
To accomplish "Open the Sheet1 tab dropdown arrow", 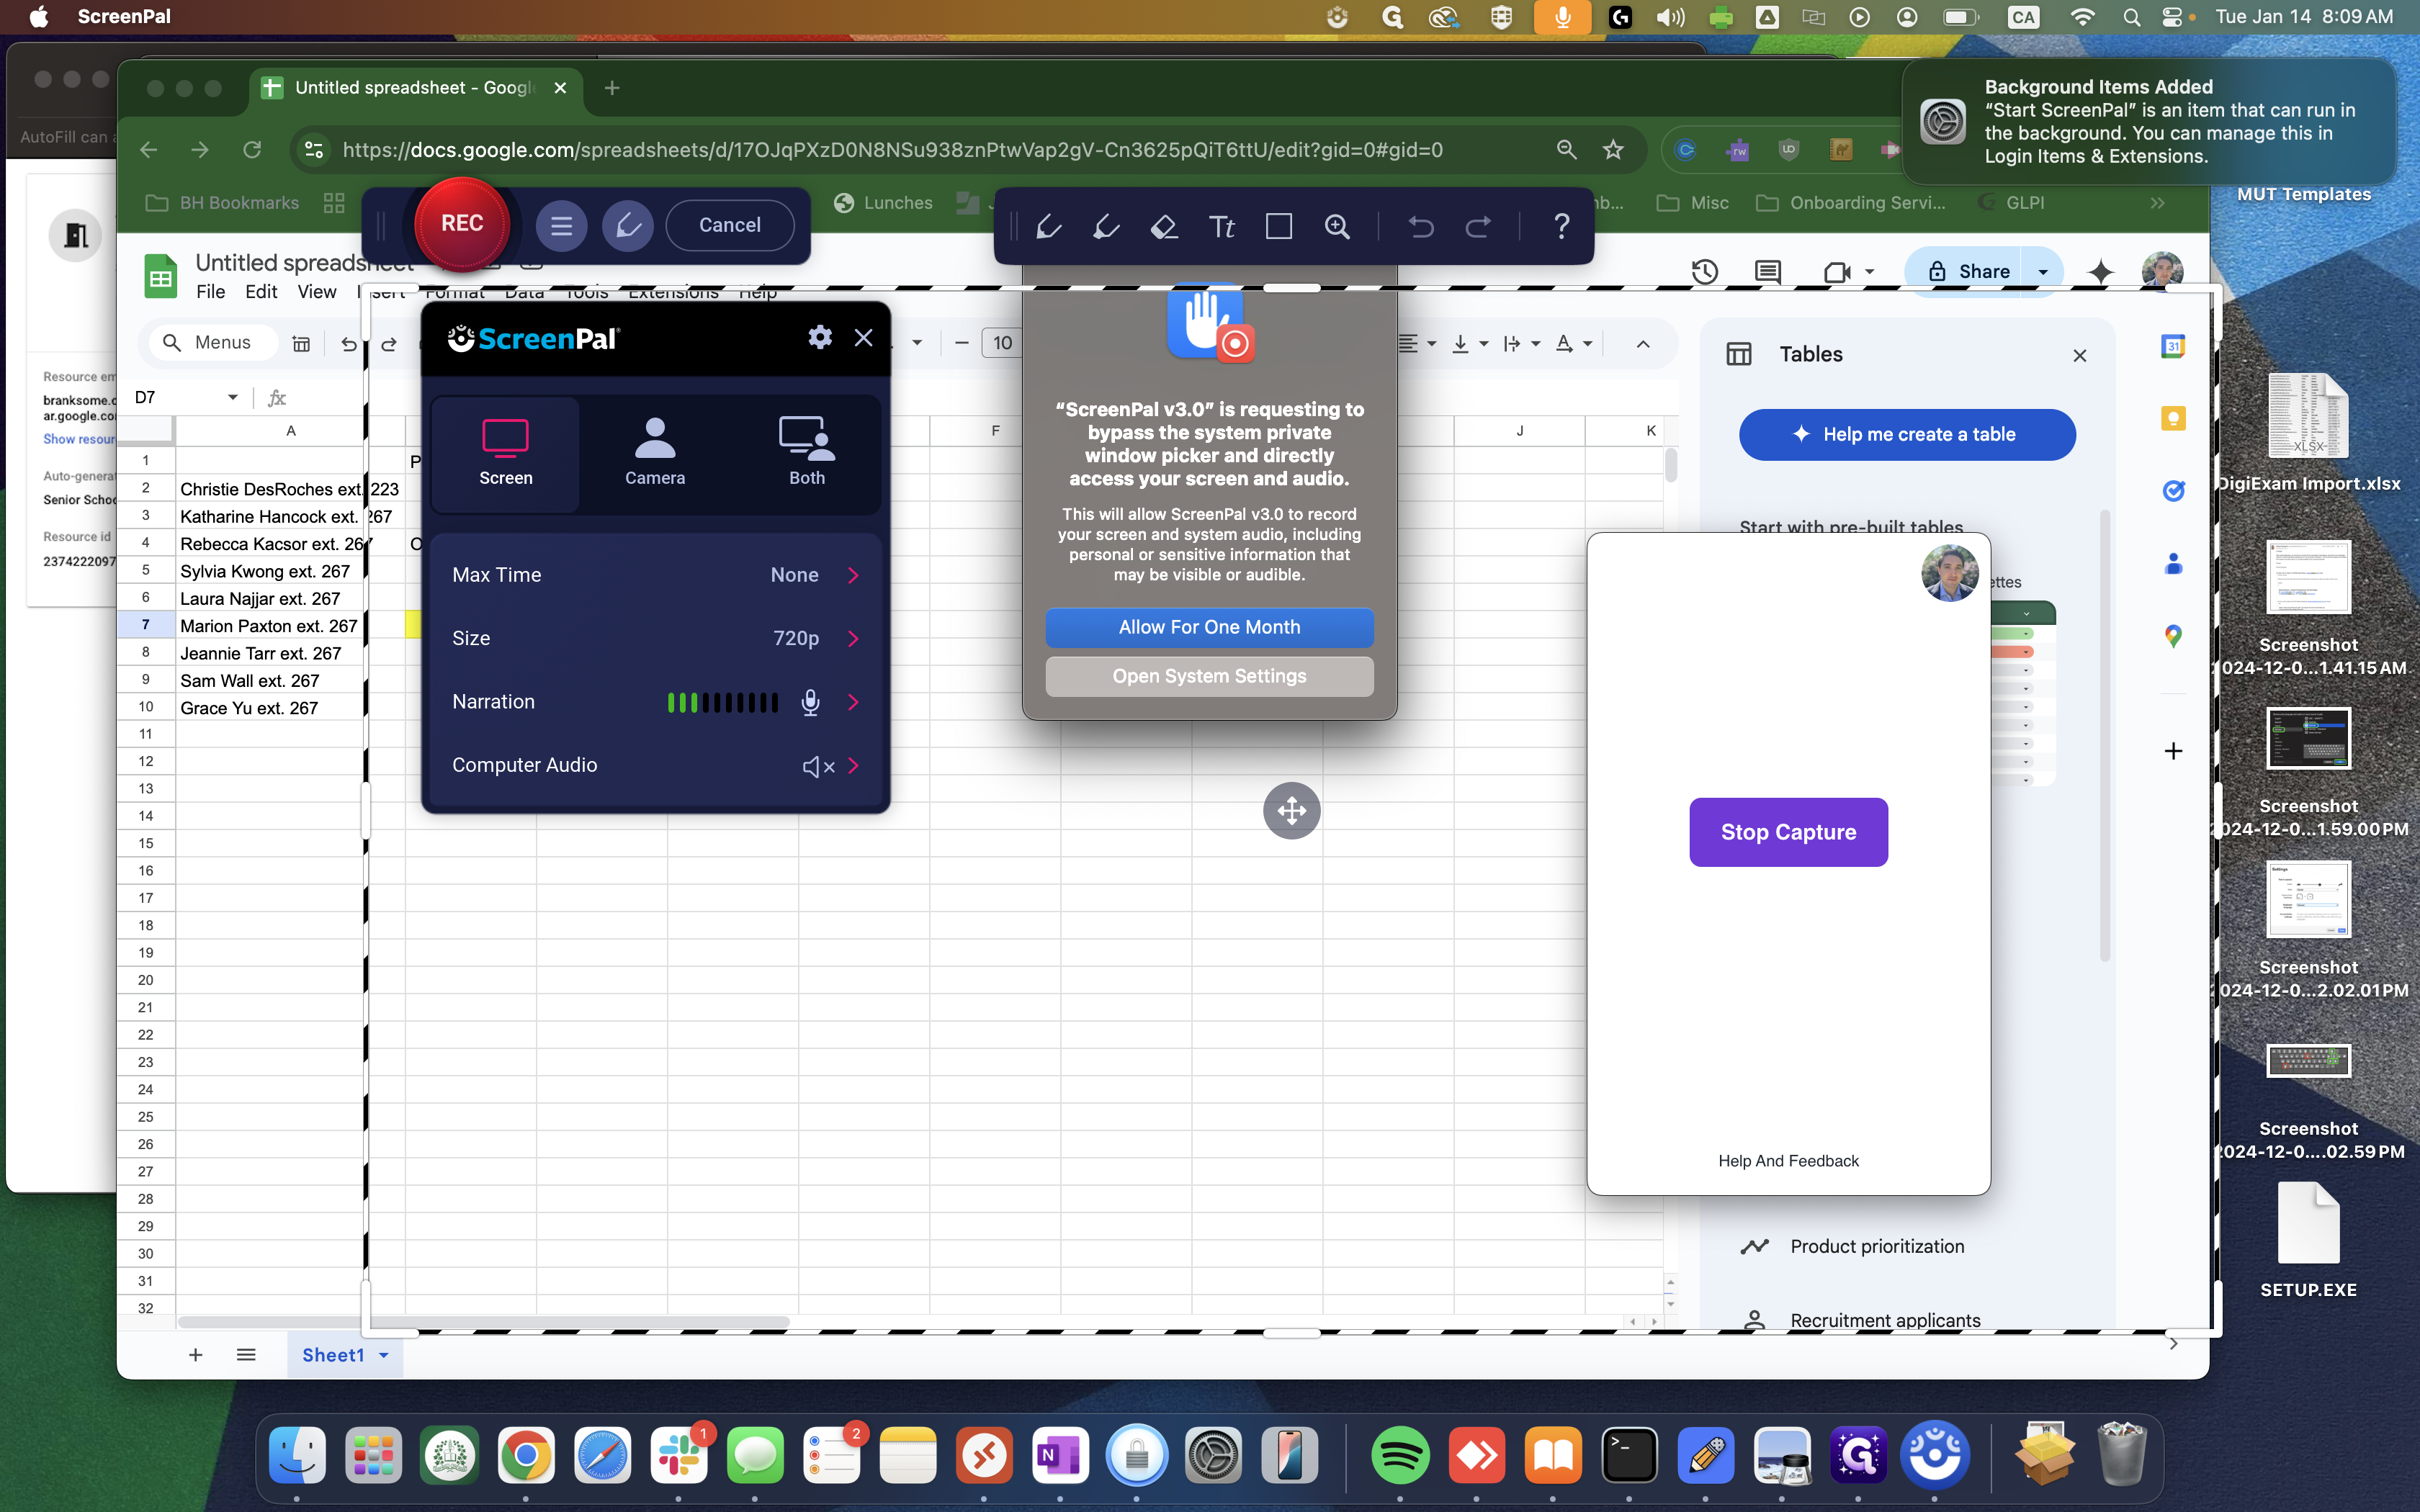I will [383, 1355].
